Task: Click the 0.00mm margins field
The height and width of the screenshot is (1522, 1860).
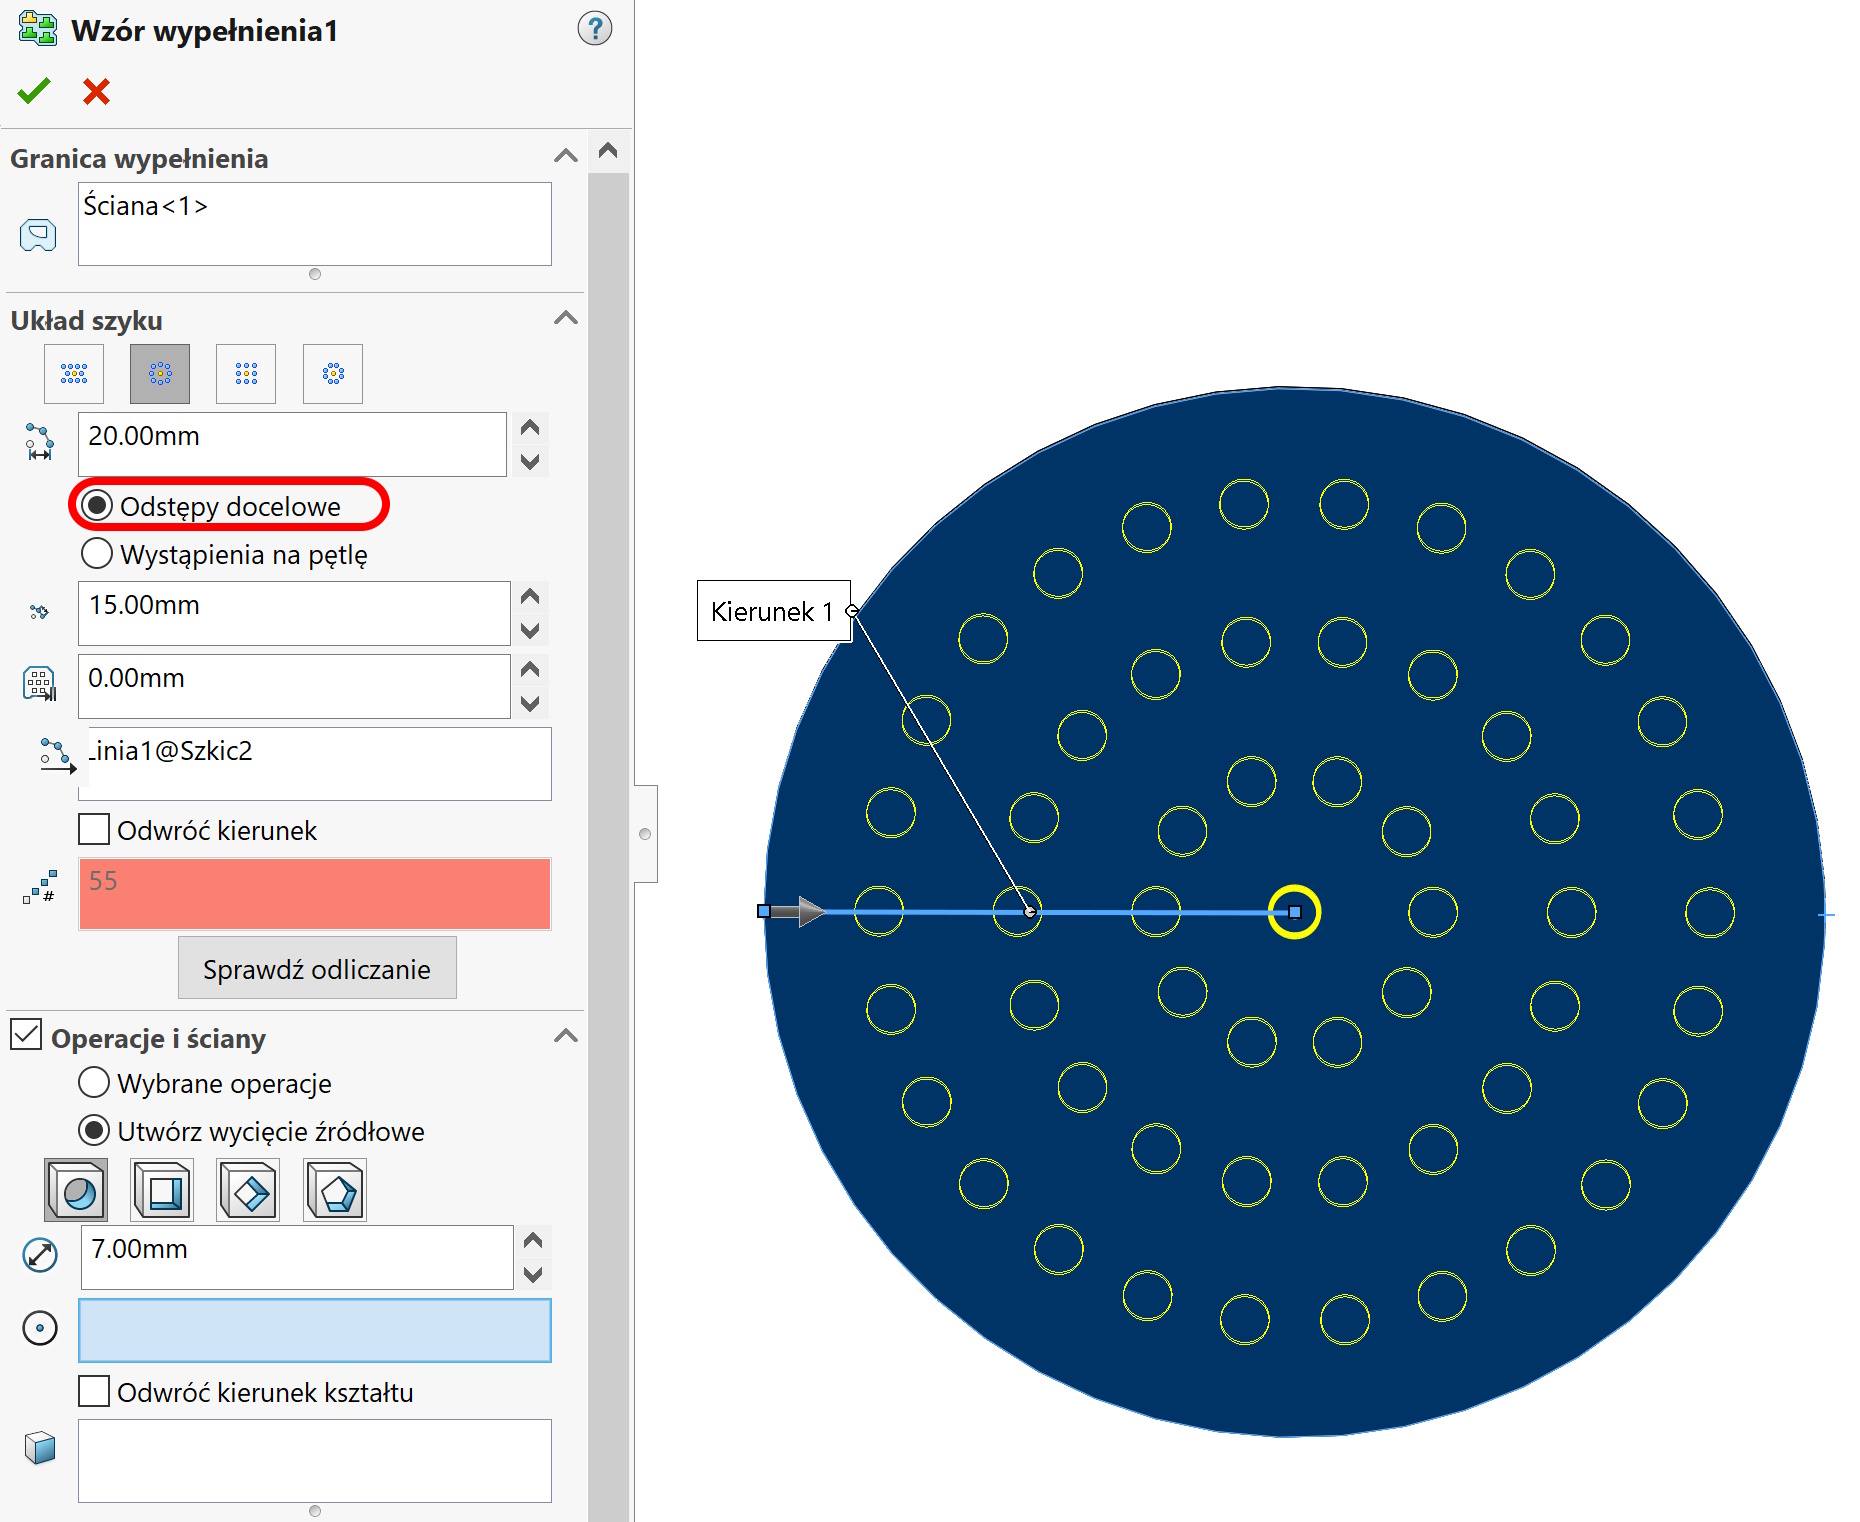Action: point(294,686)
